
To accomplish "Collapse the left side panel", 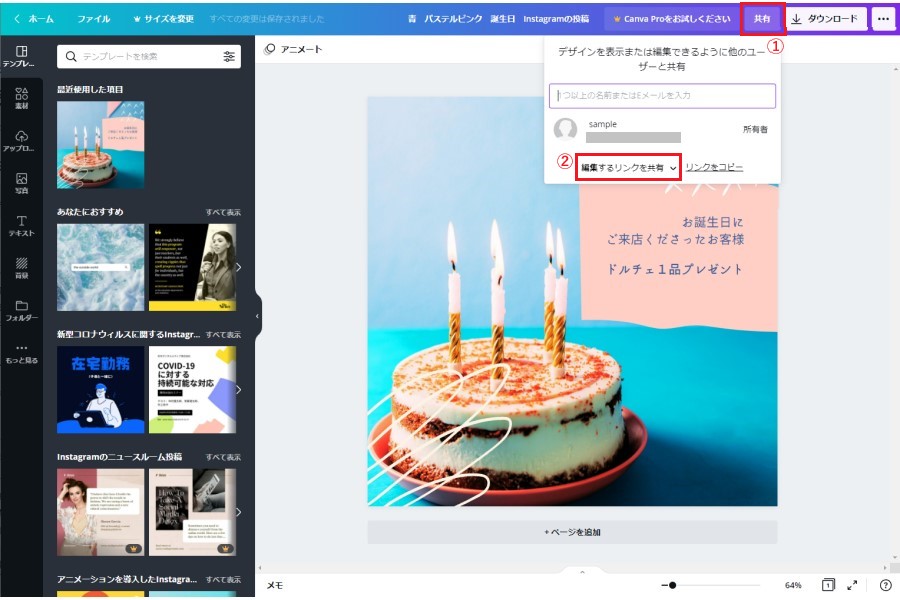I will pos(257,315).
